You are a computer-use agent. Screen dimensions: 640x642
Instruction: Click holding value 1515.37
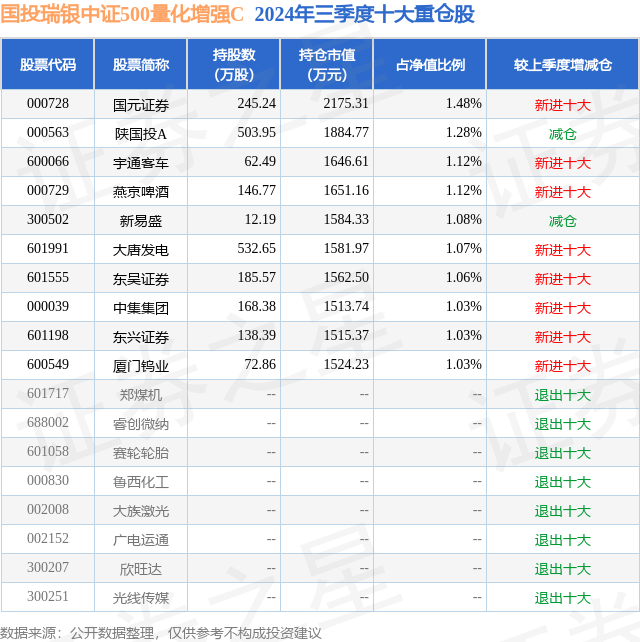346,336
